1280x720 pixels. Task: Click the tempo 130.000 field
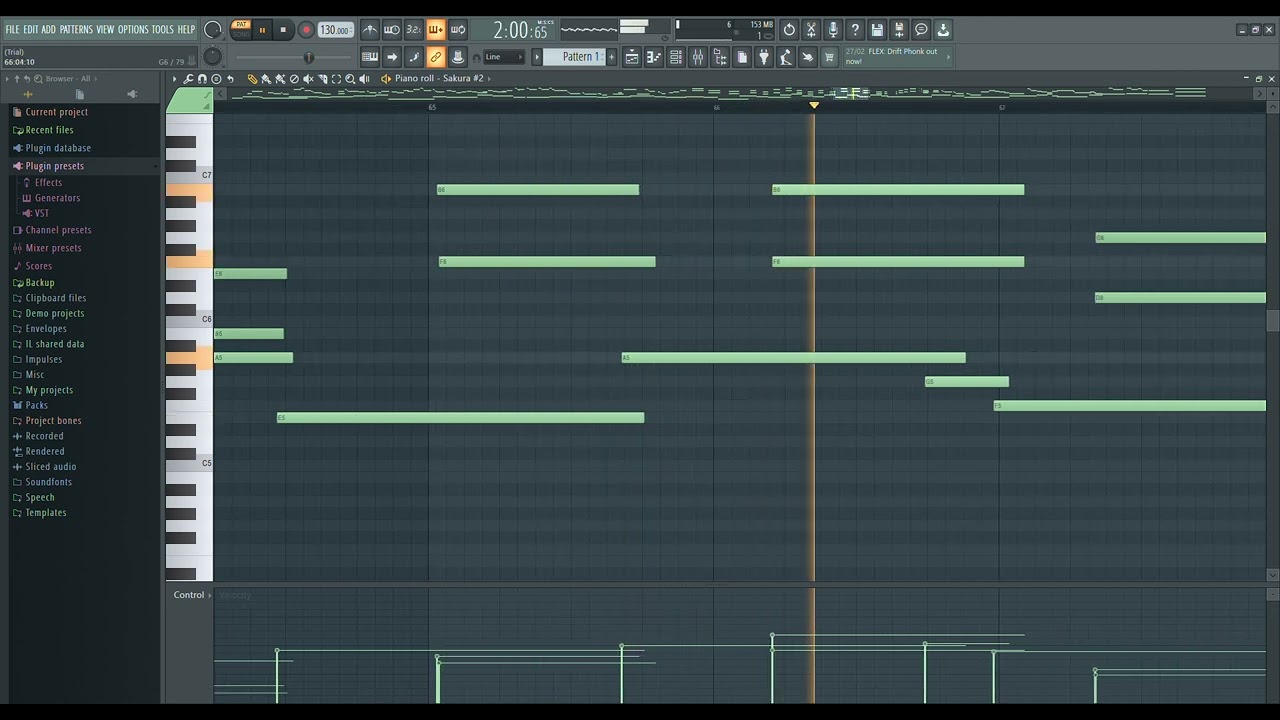pyautogui.click(x=335, y=30)
